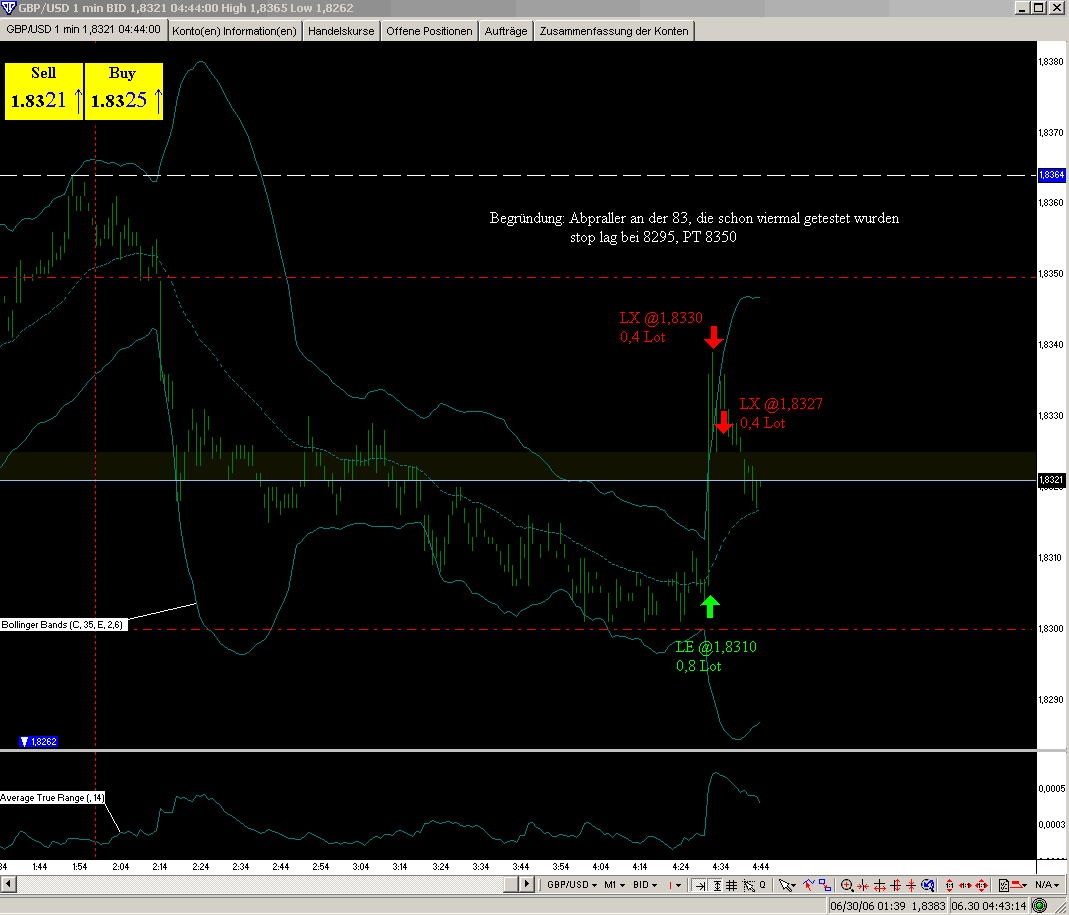
Task: Click the dotted selection crosshair icon
Action: pos(748,885)
